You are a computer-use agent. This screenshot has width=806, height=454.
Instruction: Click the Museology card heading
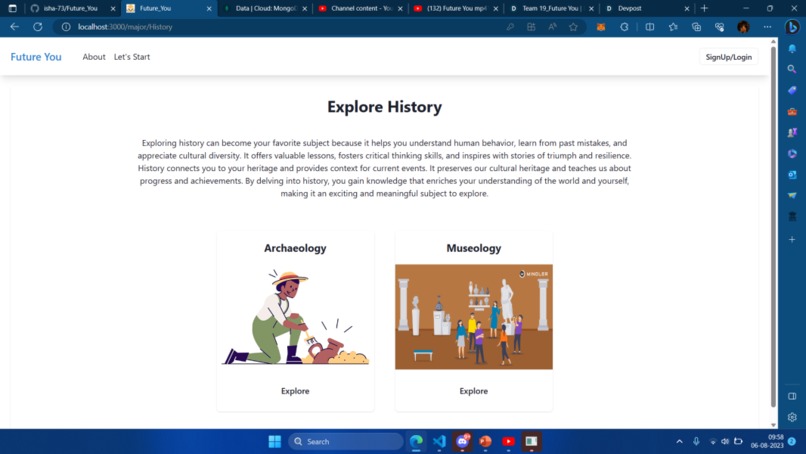[473, 248]
